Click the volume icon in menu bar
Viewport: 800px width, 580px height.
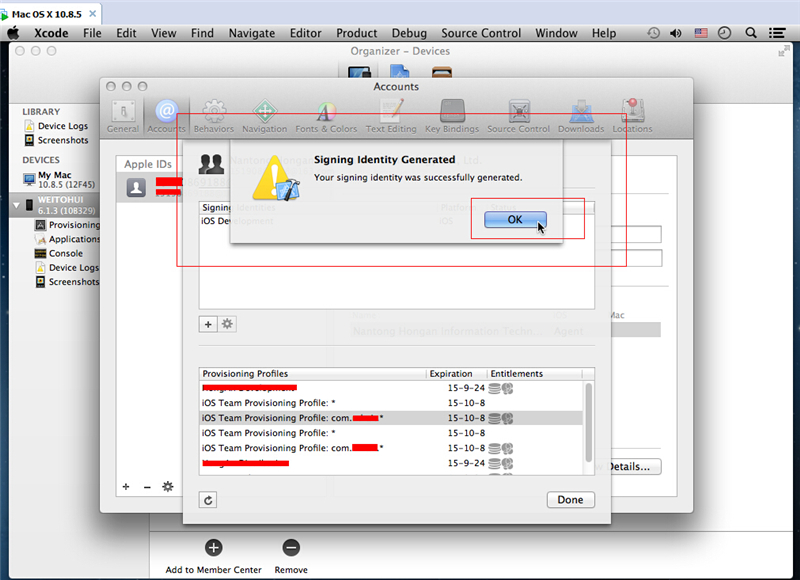(676, 33)
